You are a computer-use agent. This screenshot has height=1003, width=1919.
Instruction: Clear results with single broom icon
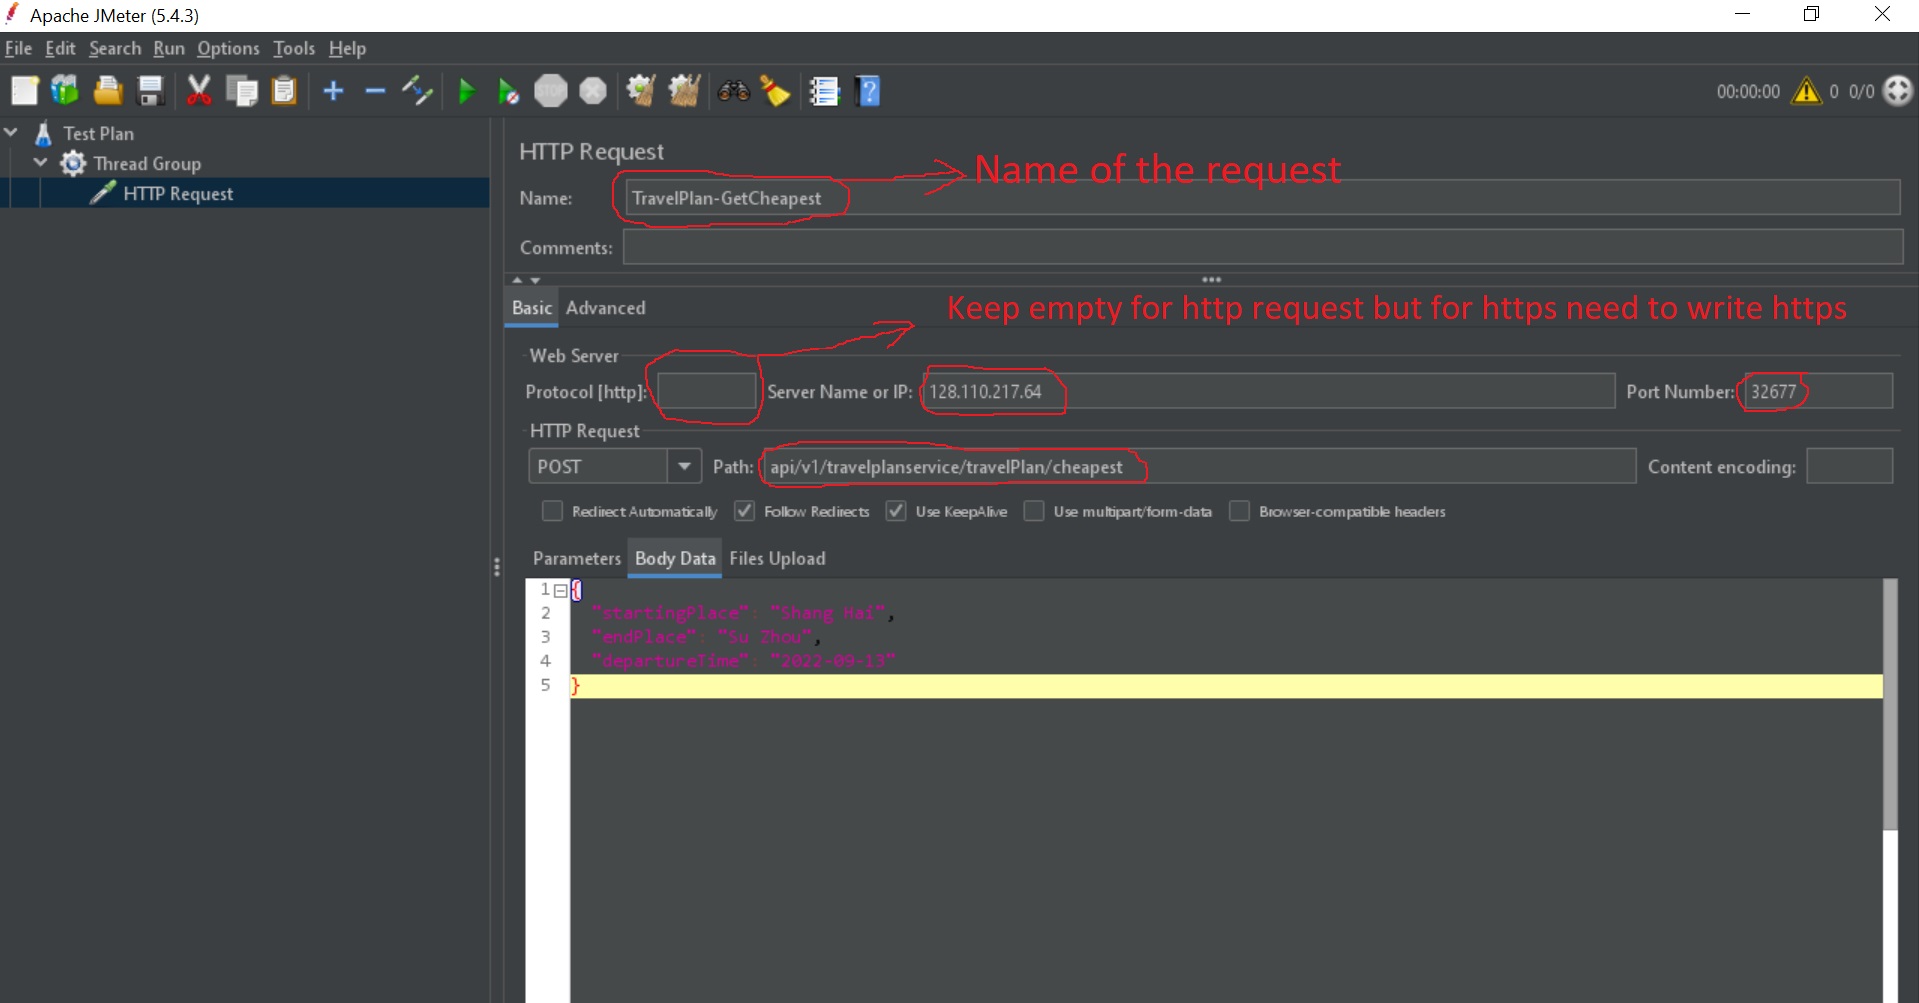641,91
